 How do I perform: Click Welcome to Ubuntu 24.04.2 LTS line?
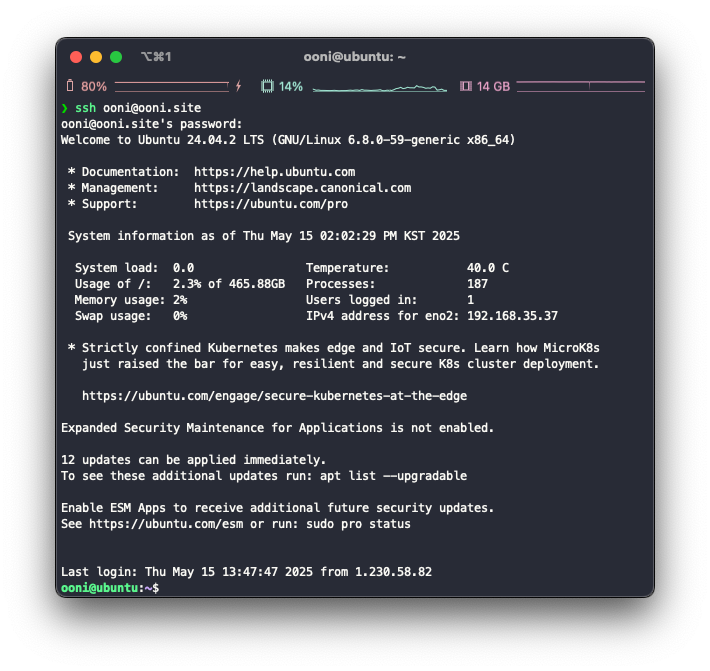pos(288,140)
